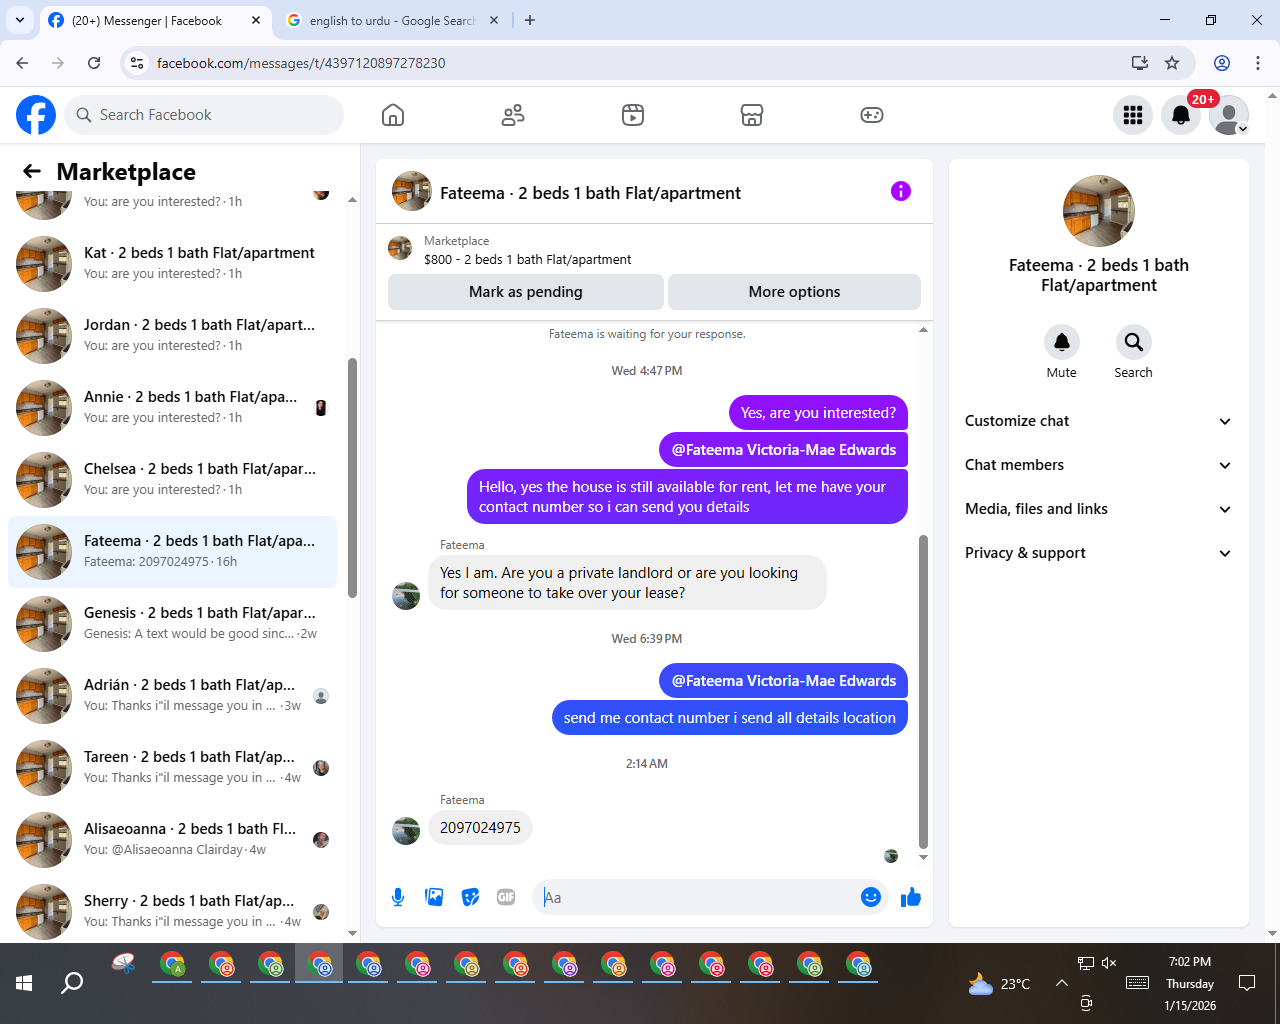Click the Search Facebook field
1280x1024 pixels.
(x=204, y=115)
